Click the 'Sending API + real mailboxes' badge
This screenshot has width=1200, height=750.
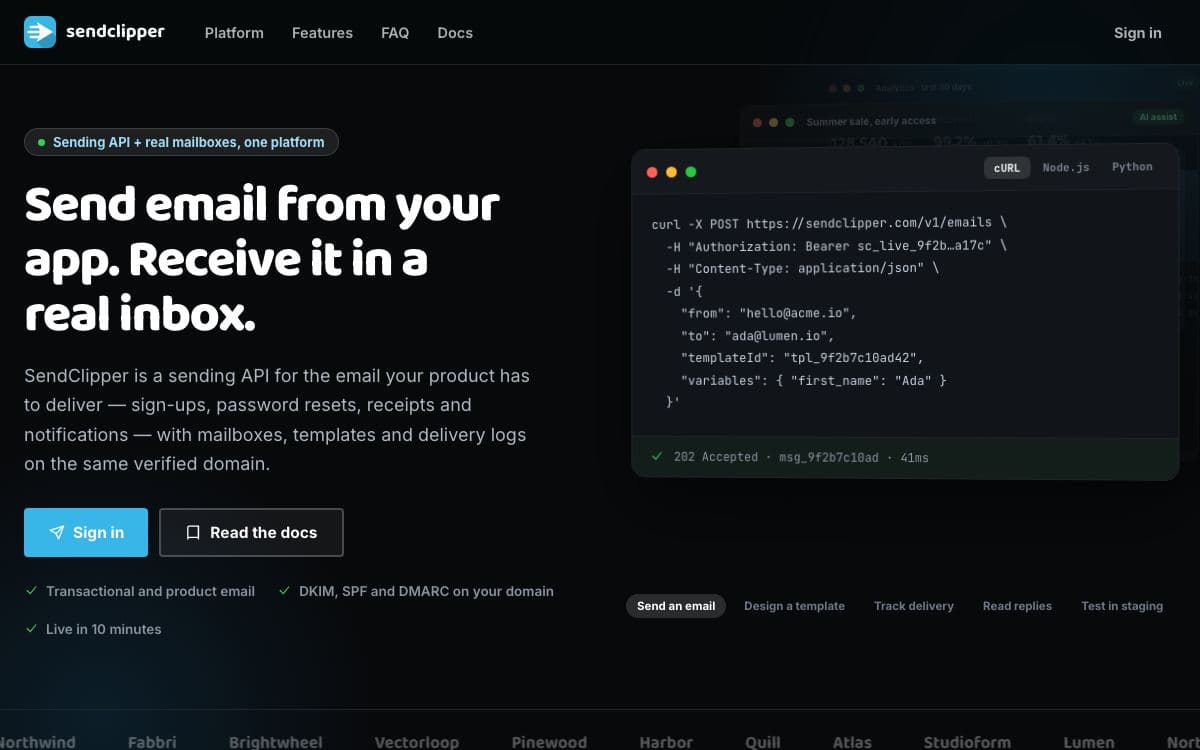181,142
